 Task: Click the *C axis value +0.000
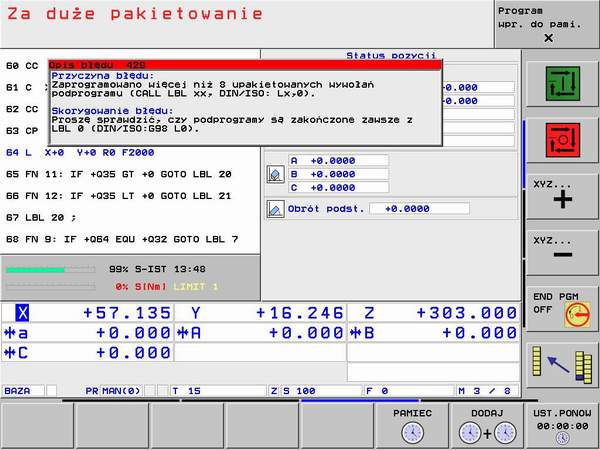click(x=133, y=352)
